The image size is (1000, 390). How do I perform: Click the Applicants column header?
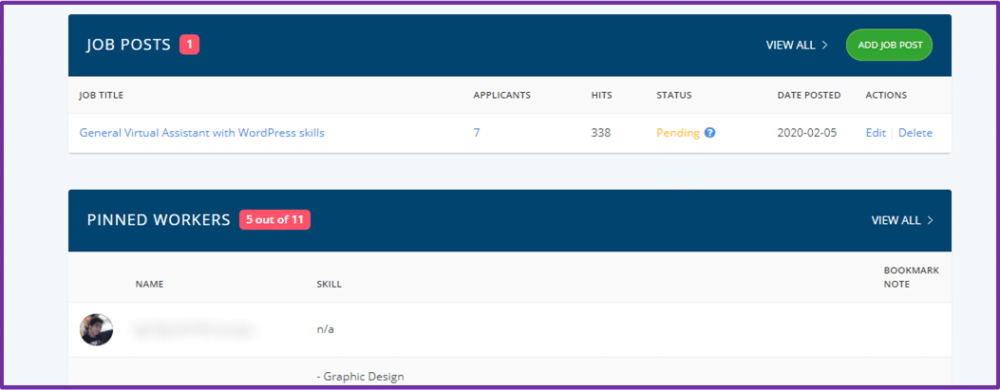[502, 96]
